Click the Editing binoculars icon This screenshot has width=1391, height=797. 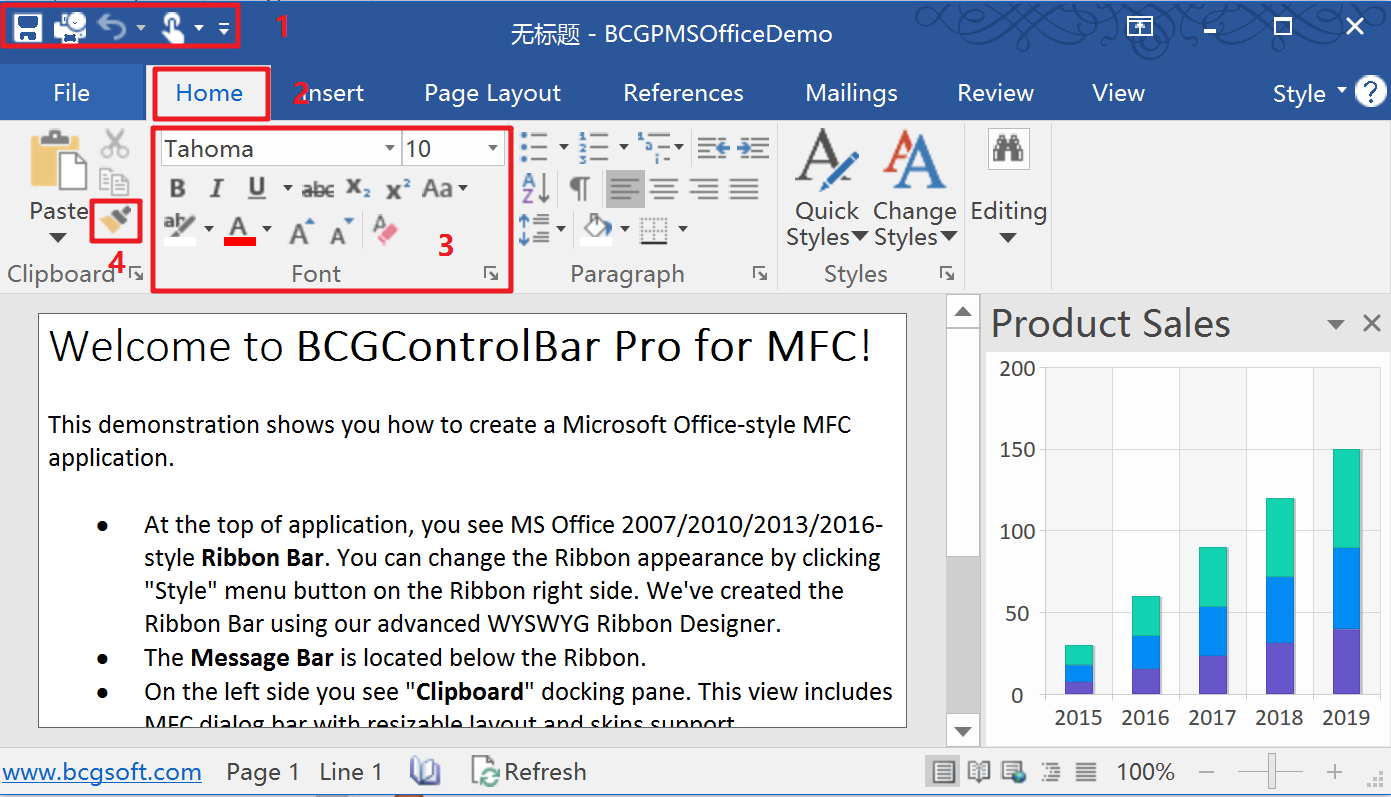(1008, 150)
